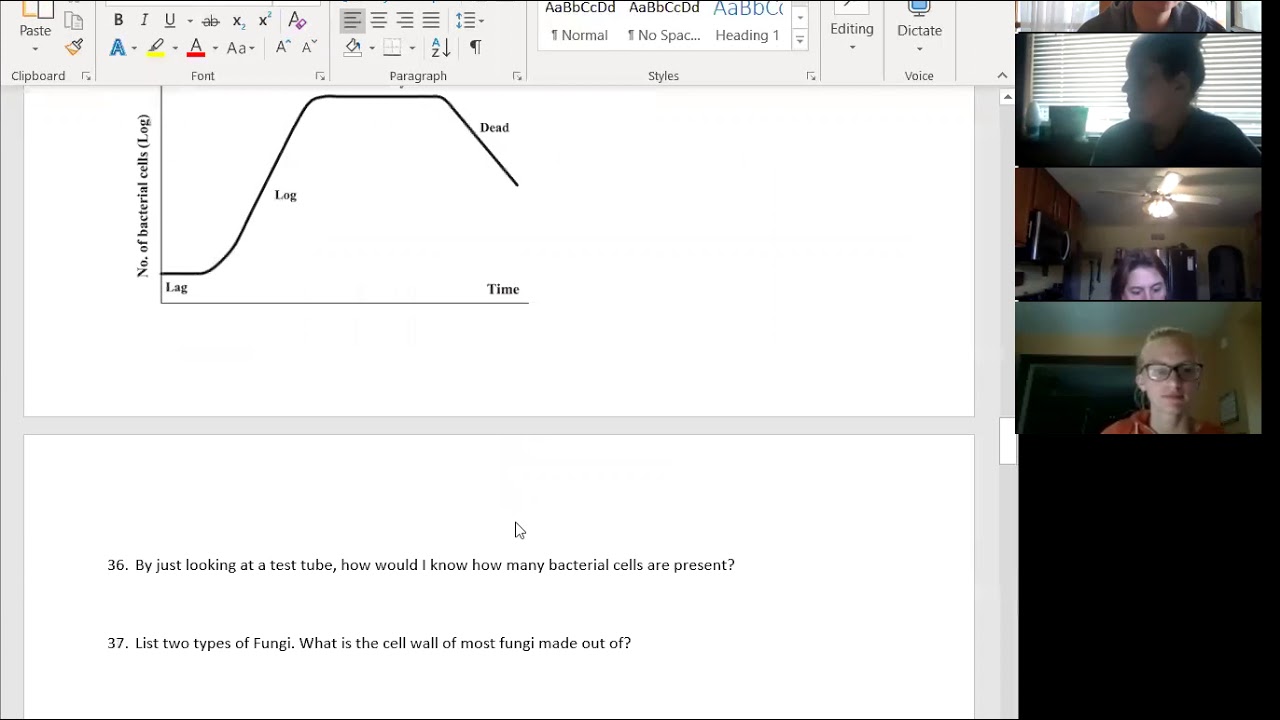The width and height of the screenshot is (1280, 720).
Task: Align text right
Action: coord(405,20)
